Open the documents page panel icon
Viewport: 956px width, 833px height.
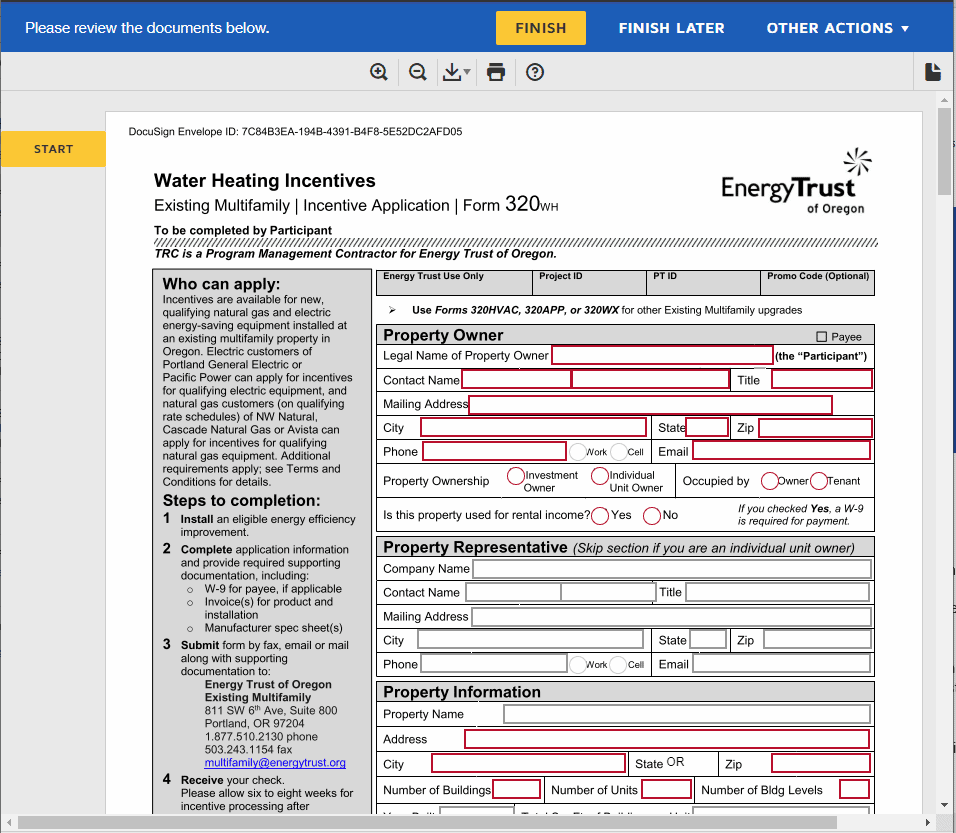tap(933, 72)
